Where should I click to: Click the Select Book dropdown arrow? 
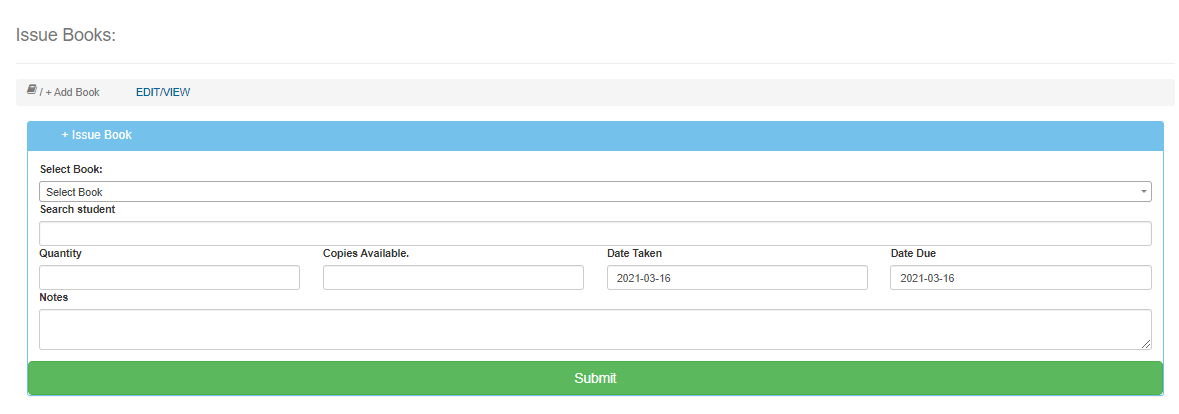click(x=1142, y=192)
